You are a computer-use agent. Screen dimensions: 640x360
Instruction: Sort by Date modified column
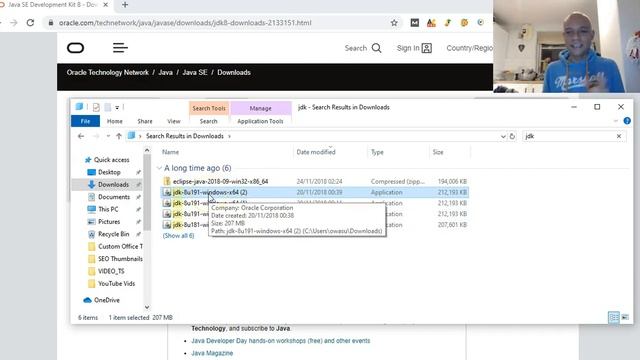point(316,152)
